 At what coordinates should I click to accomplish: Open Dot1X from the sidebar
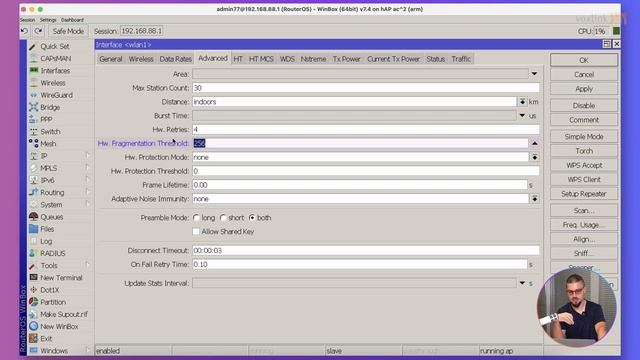point(49,290)
